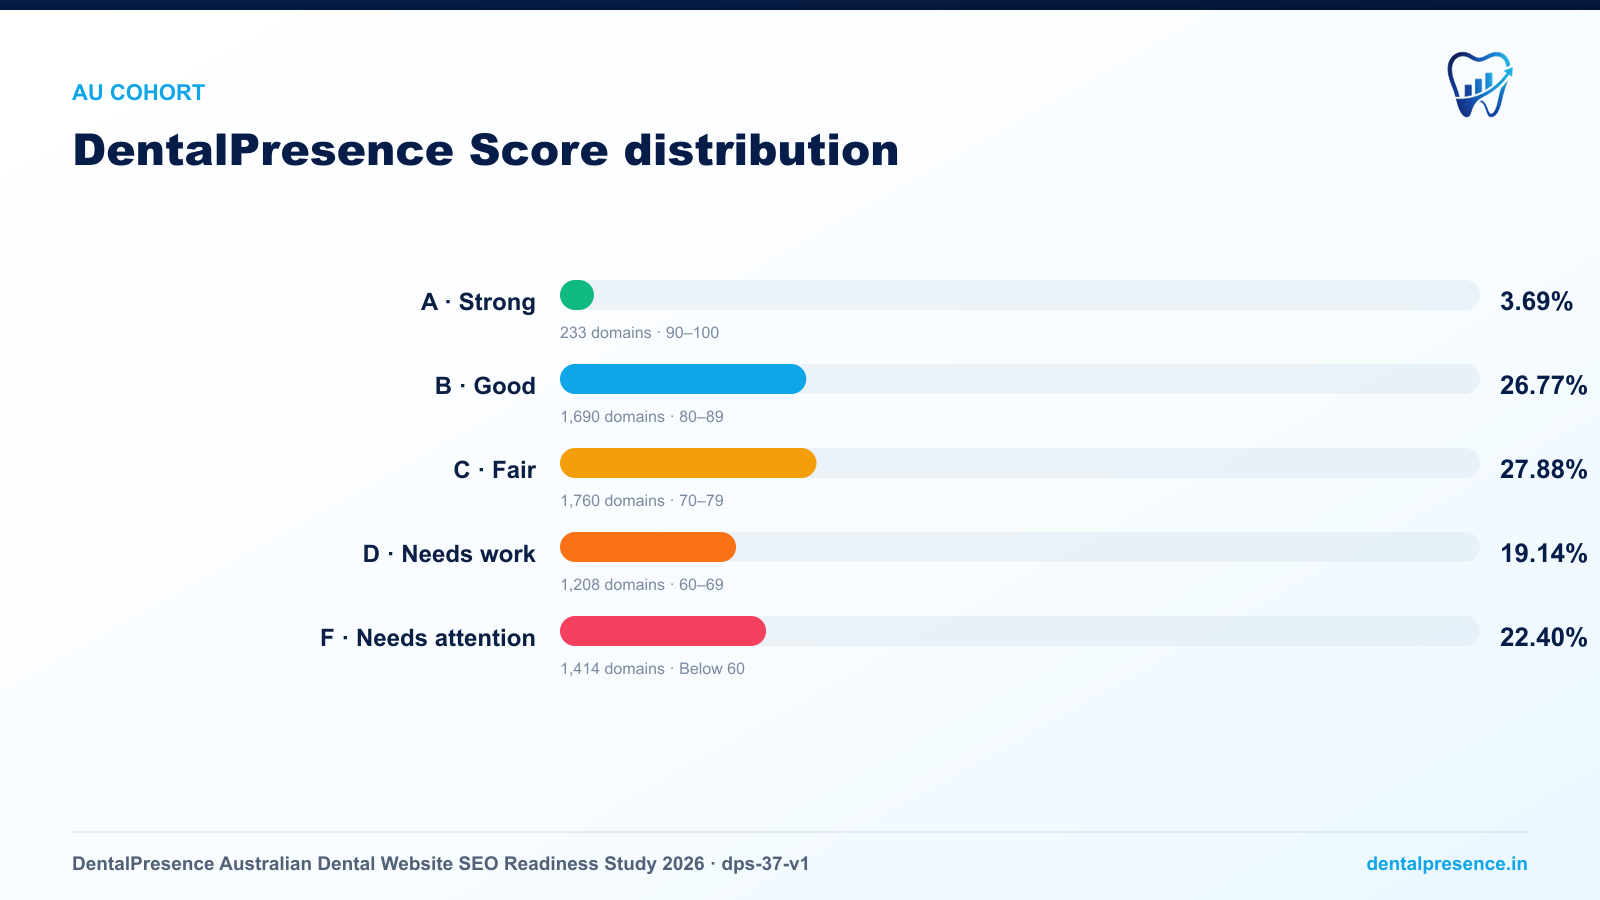The width and height of the screenshot is (1600, 900).
Task: Click the 'AU COHORT' heading
Action: click(138, 93)
